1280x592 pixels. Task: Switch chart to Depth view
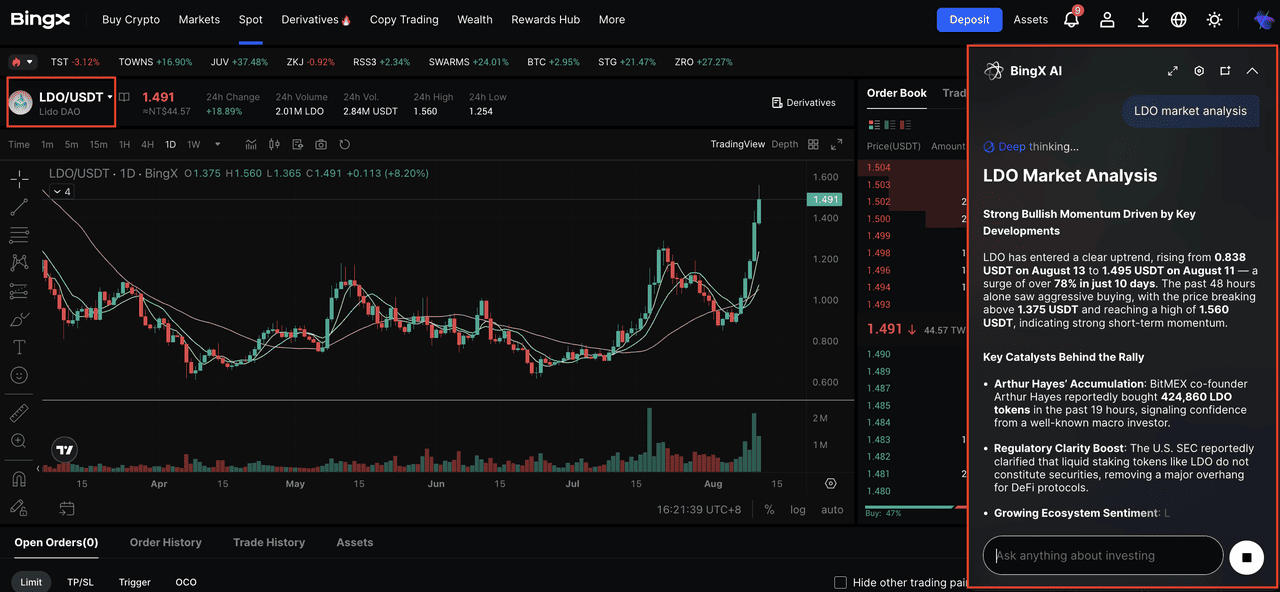point(785,144)
